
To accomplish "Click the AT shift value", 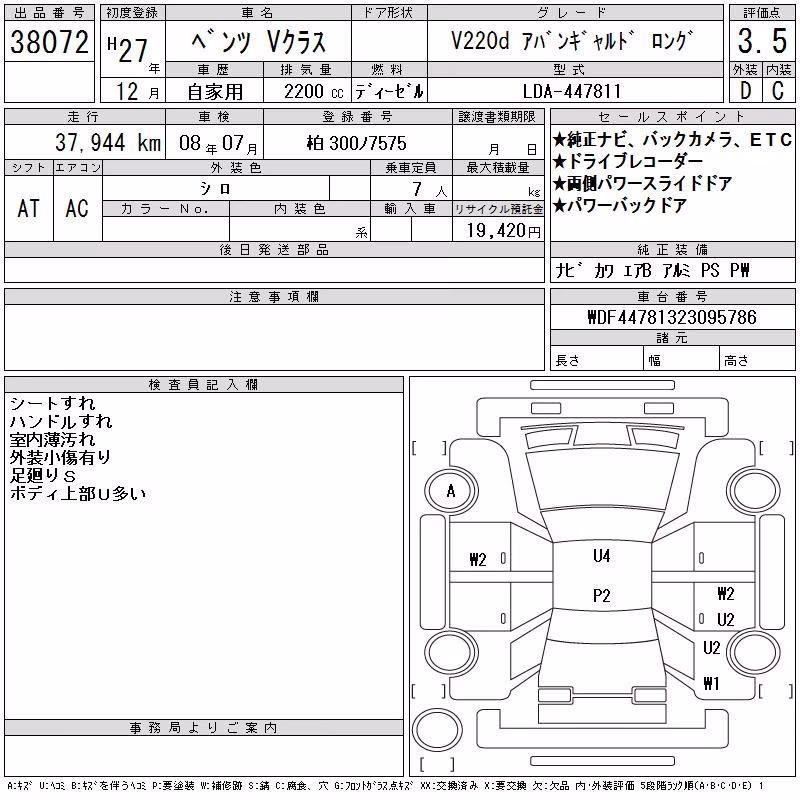I will pyautogui.click(x=28, y=208).
